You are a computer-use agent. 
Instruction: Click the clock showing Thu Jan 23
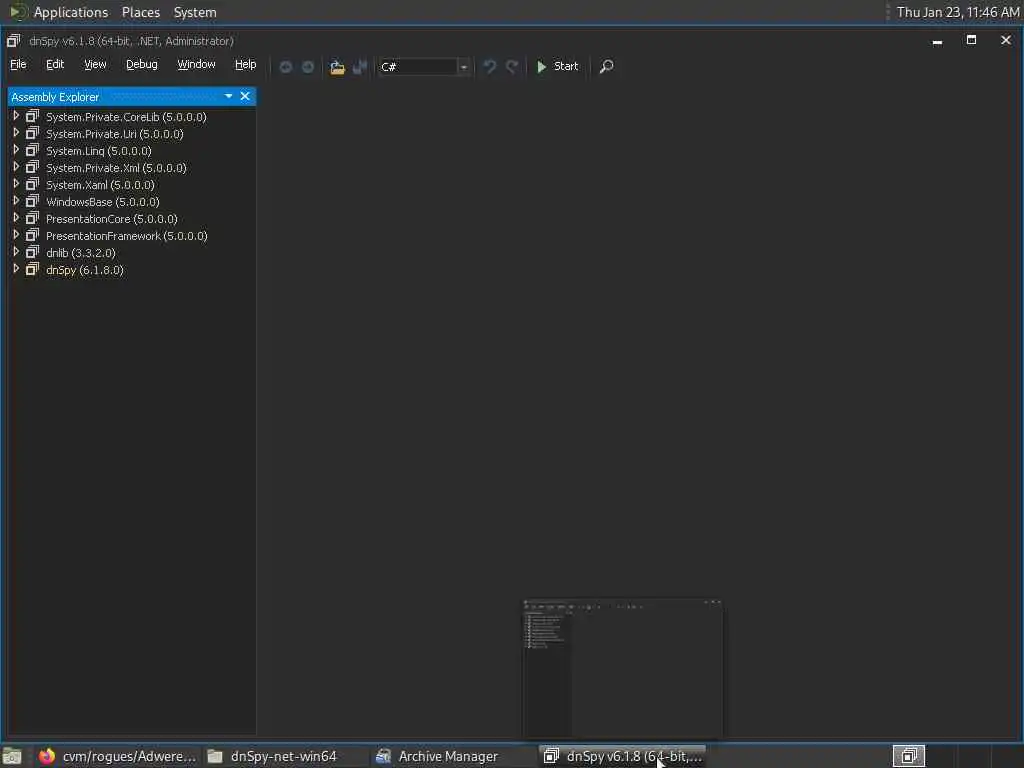click(x=957, y=12)
